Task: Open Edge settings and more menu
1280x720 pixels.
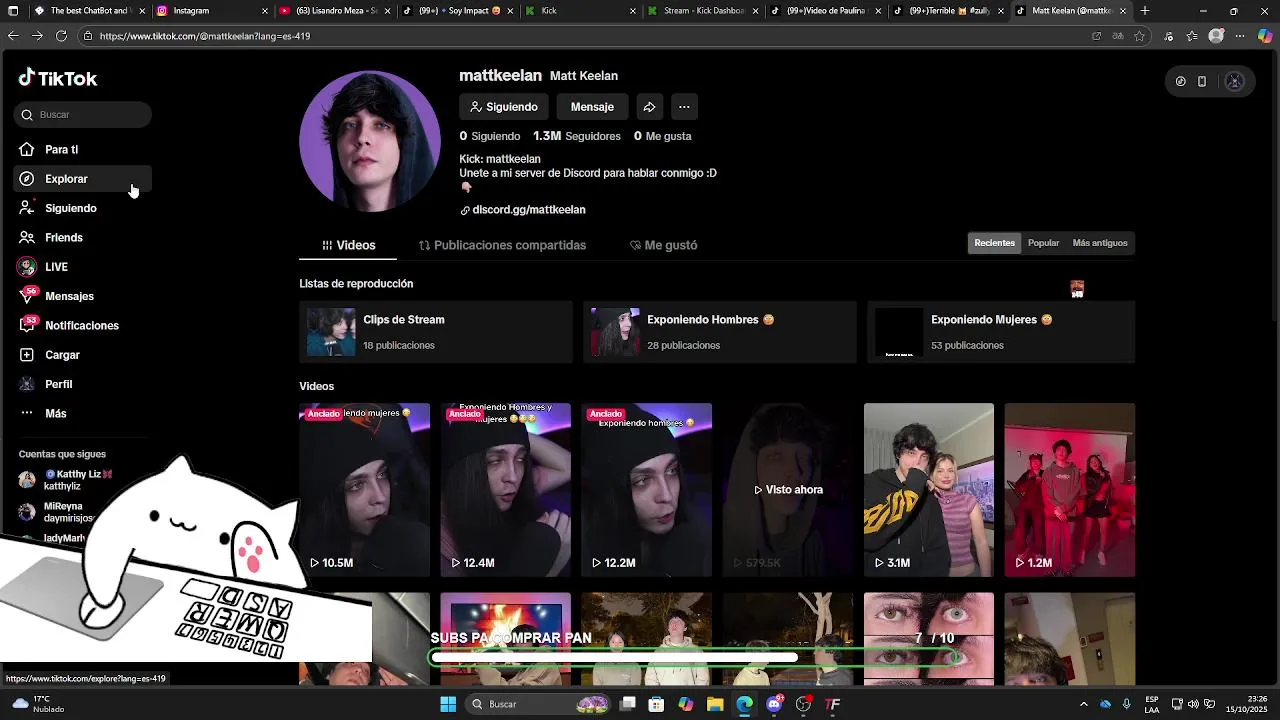Action: point(1241,36)
